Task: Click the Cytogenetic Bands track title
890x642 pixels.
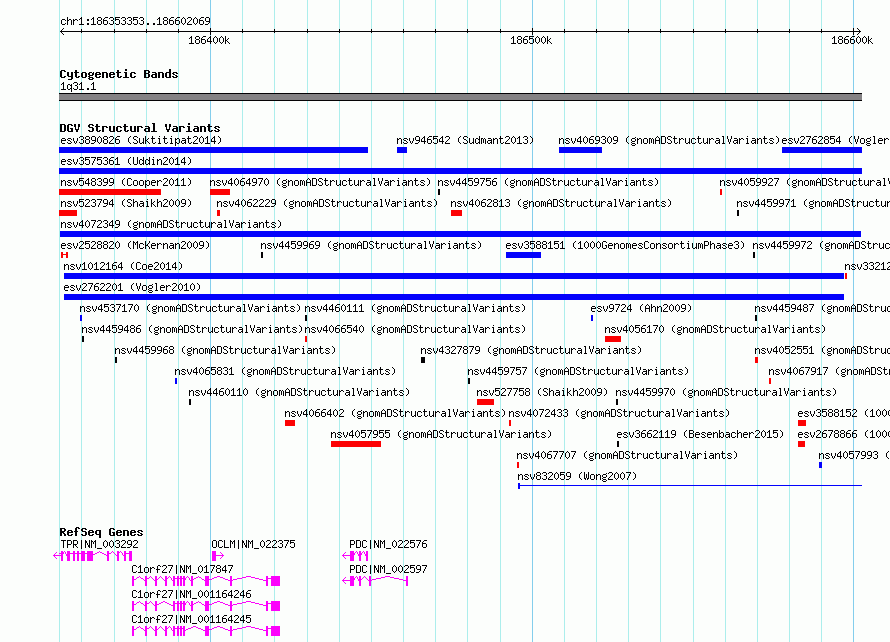Action: pyautogui.click(x=119, y=74)
